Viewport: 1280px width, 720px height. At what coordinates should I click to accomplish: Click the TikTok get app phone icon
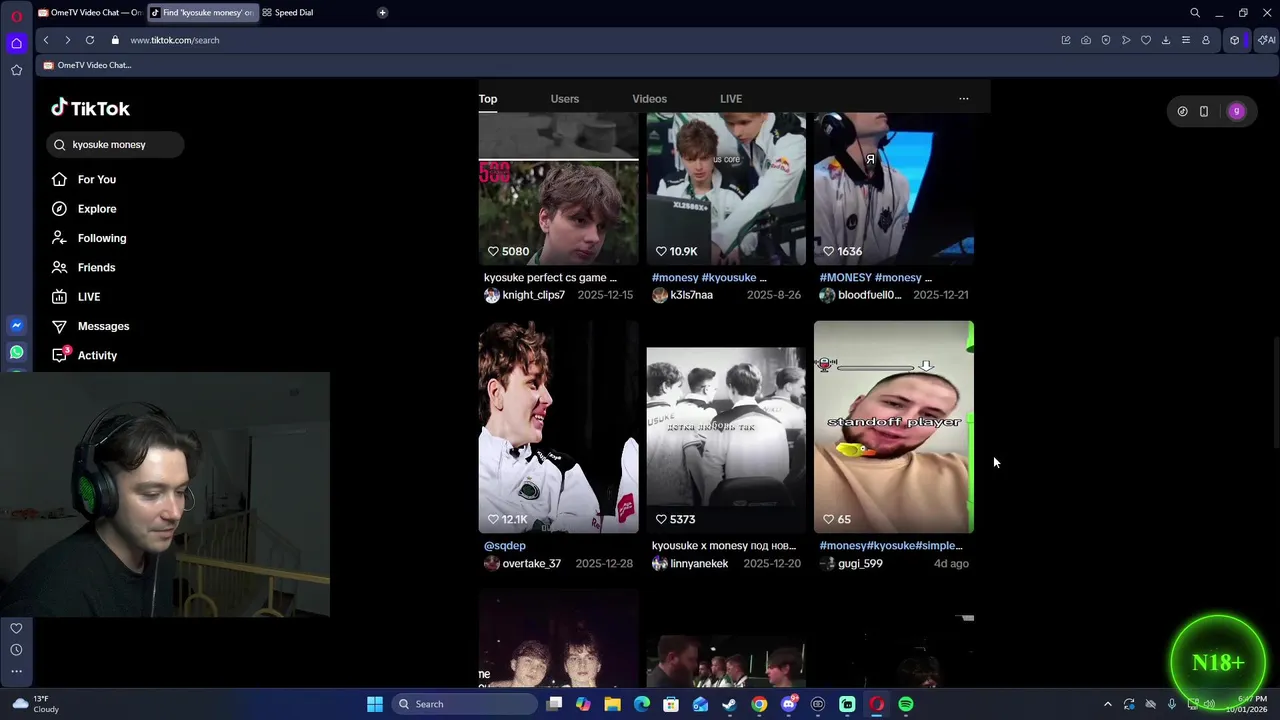click(1204, 112)
